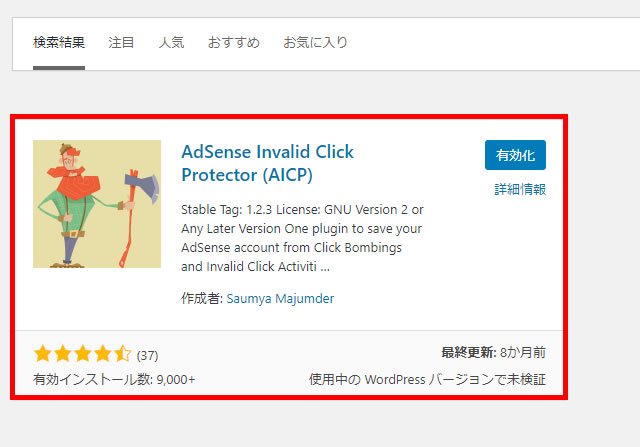This screenshot has height=447, width=640.
Task: Click the third gold rating star
Action: point(82,354)
